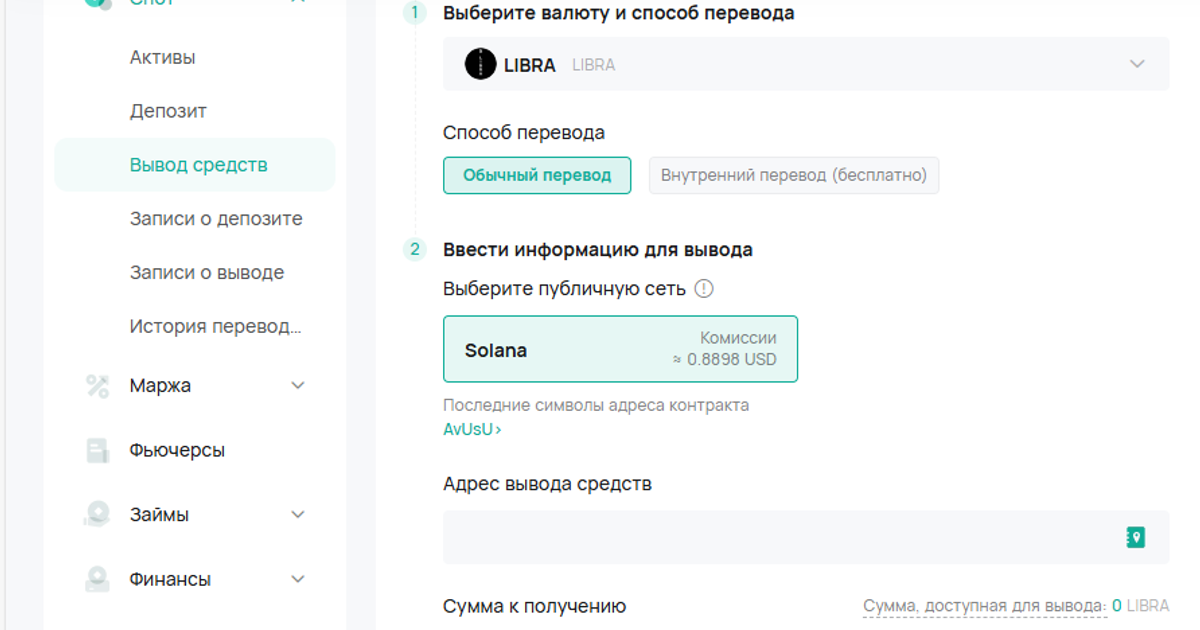Image resolution: width=1200 pixels, height=630 pixels.
Task: Expand the Займы sidebar section
Action: [297, 515]
